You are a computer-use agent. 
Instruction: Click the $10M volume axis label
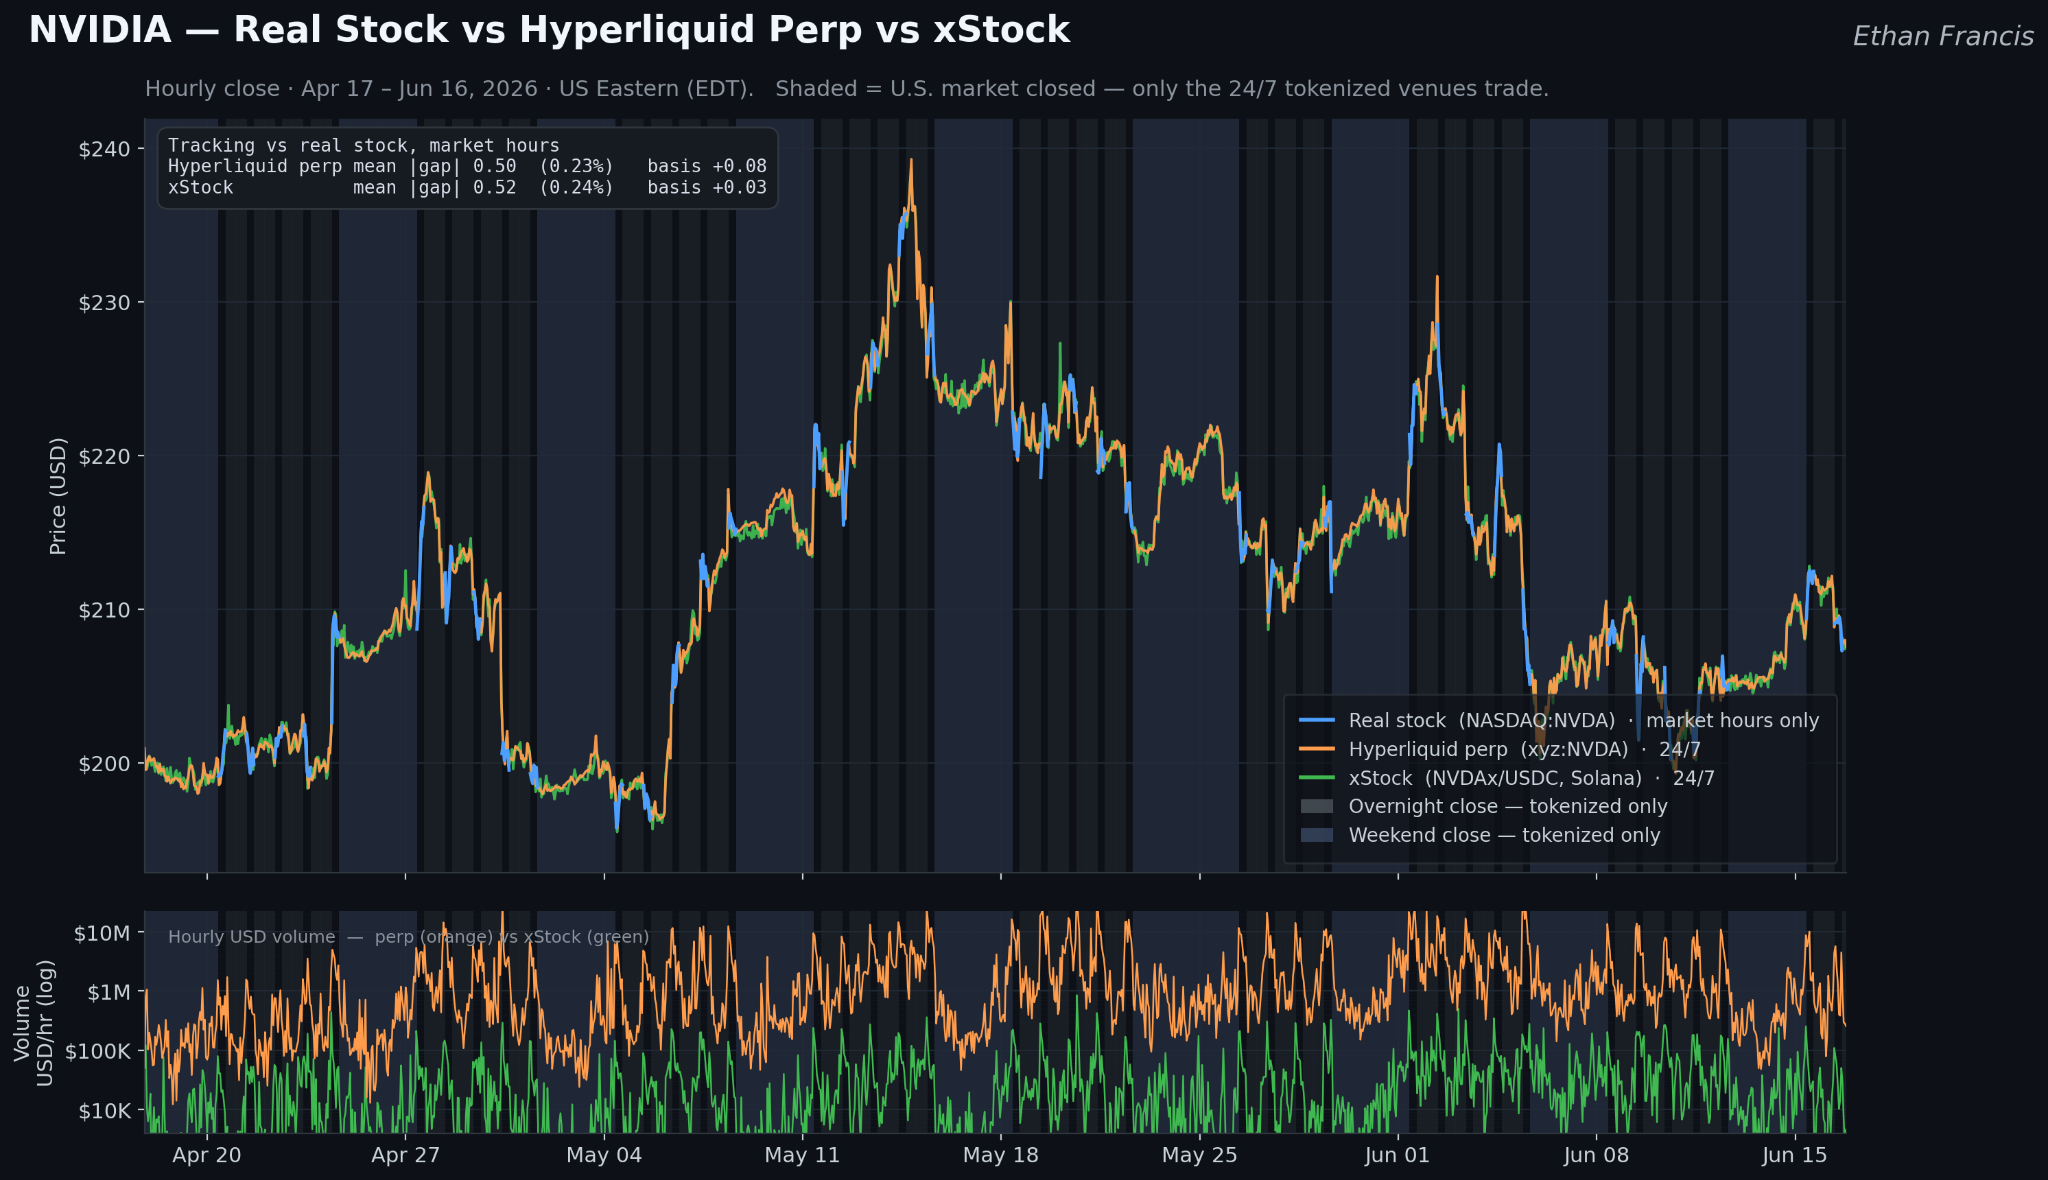102,933
